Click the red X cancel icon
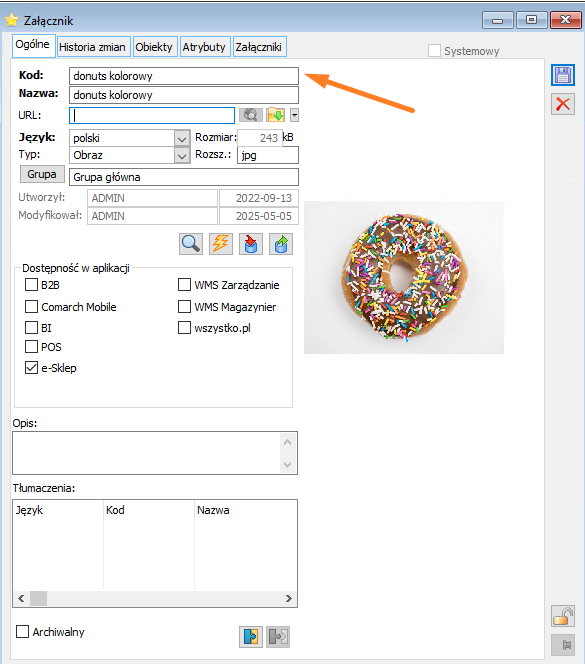585x664 pixels. [563, 104]
